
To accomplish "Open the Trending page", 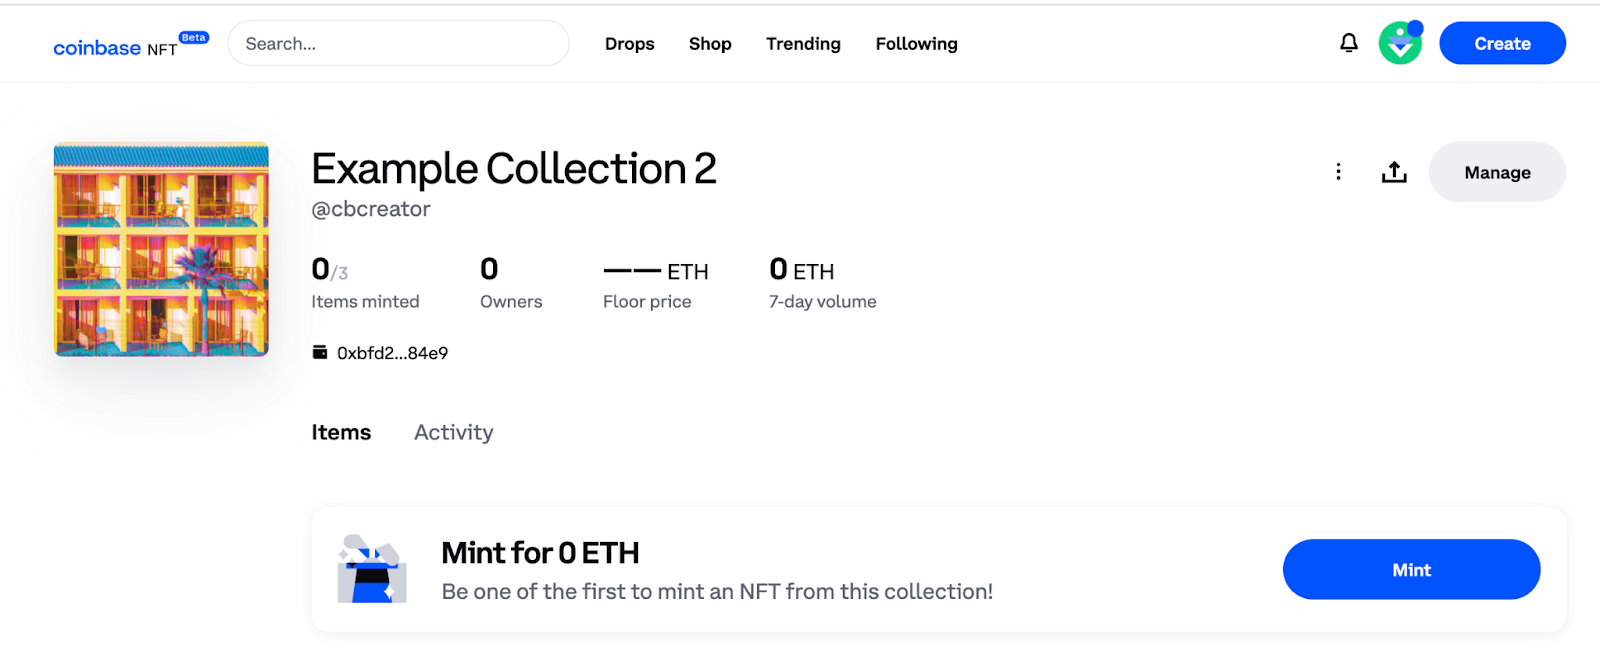I will click(803, 44).
